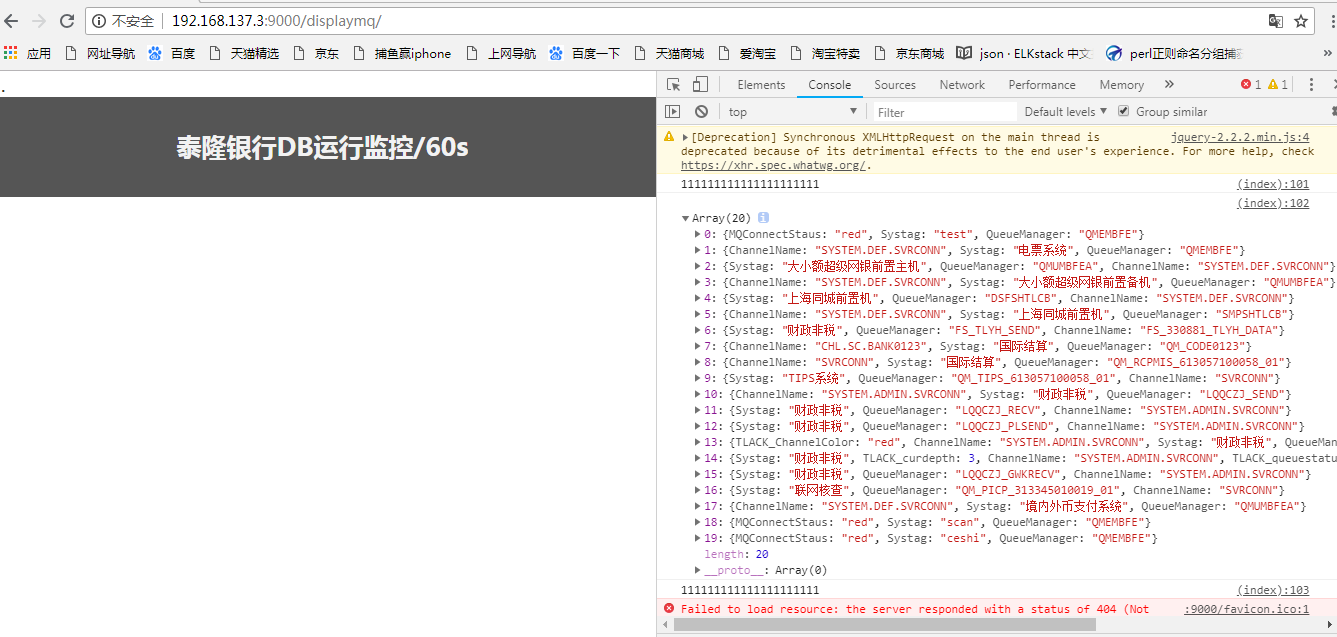
Task: Open the top context dropdown
Action: click(x=792, y=112)
